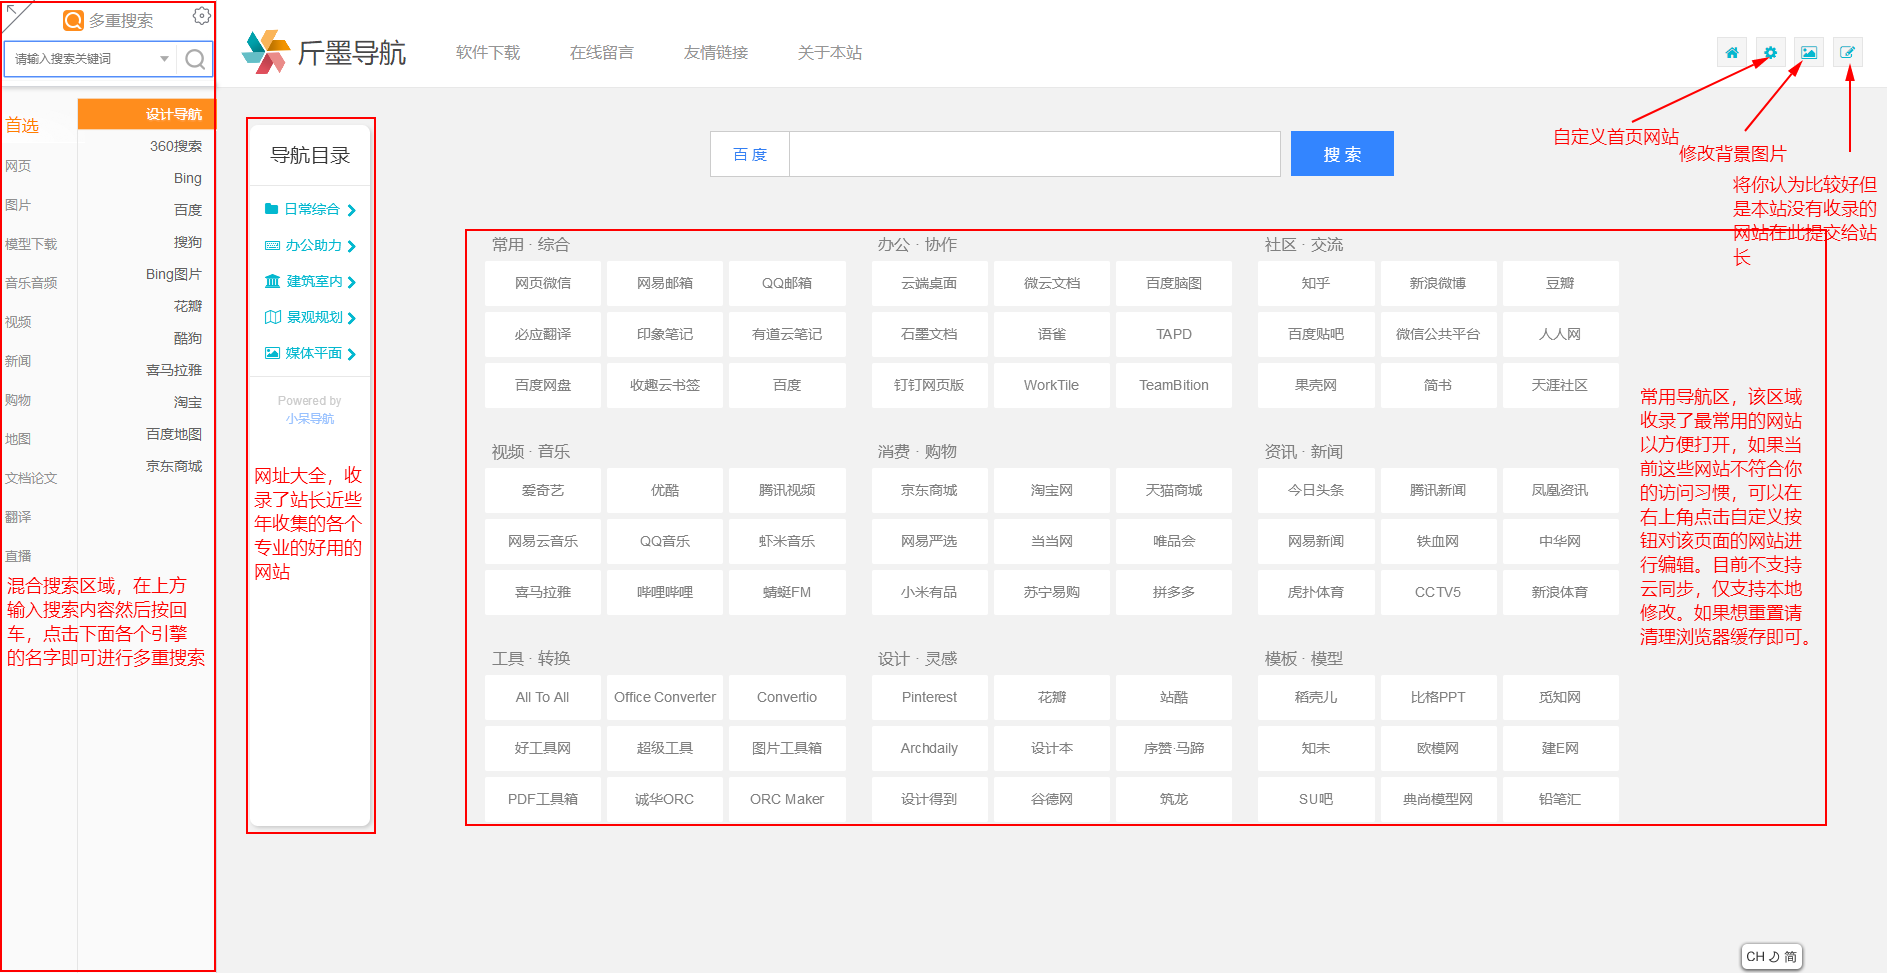Click the orange 设计导航 header
Viewport: 1887px width, 973px height.
(146, 114)
